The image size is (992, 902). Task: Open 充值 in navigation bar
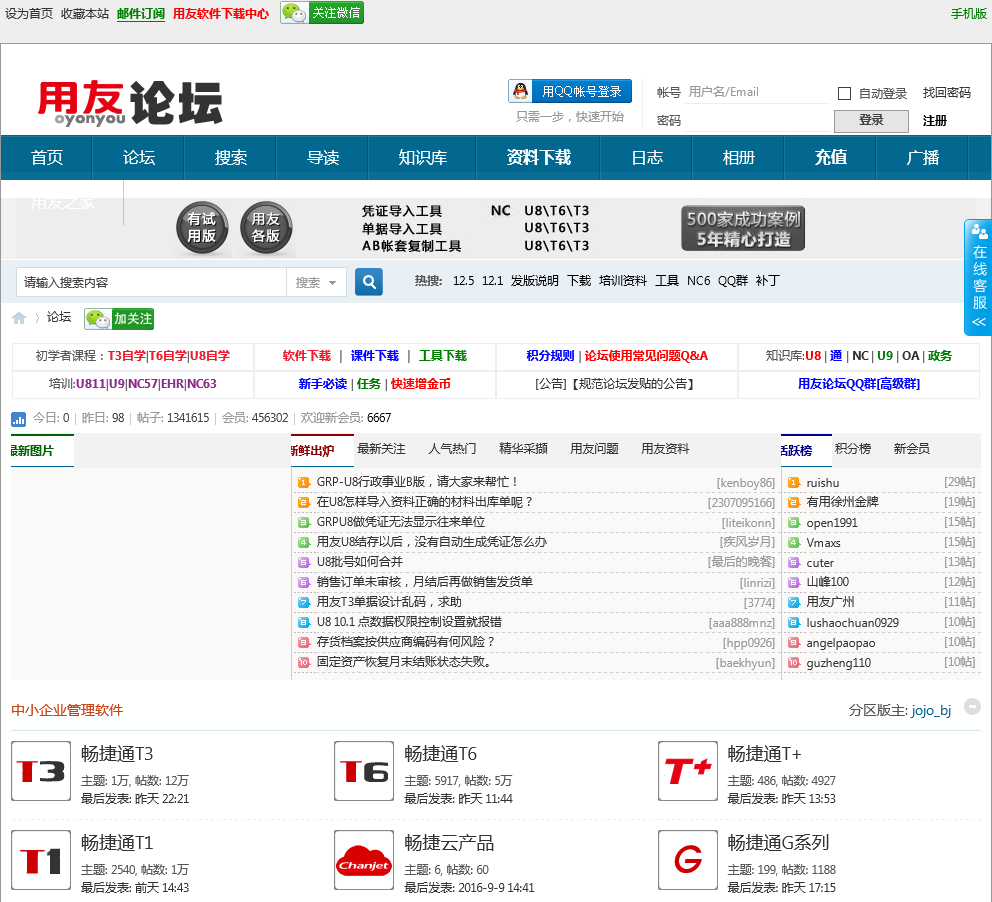(830, 158)
